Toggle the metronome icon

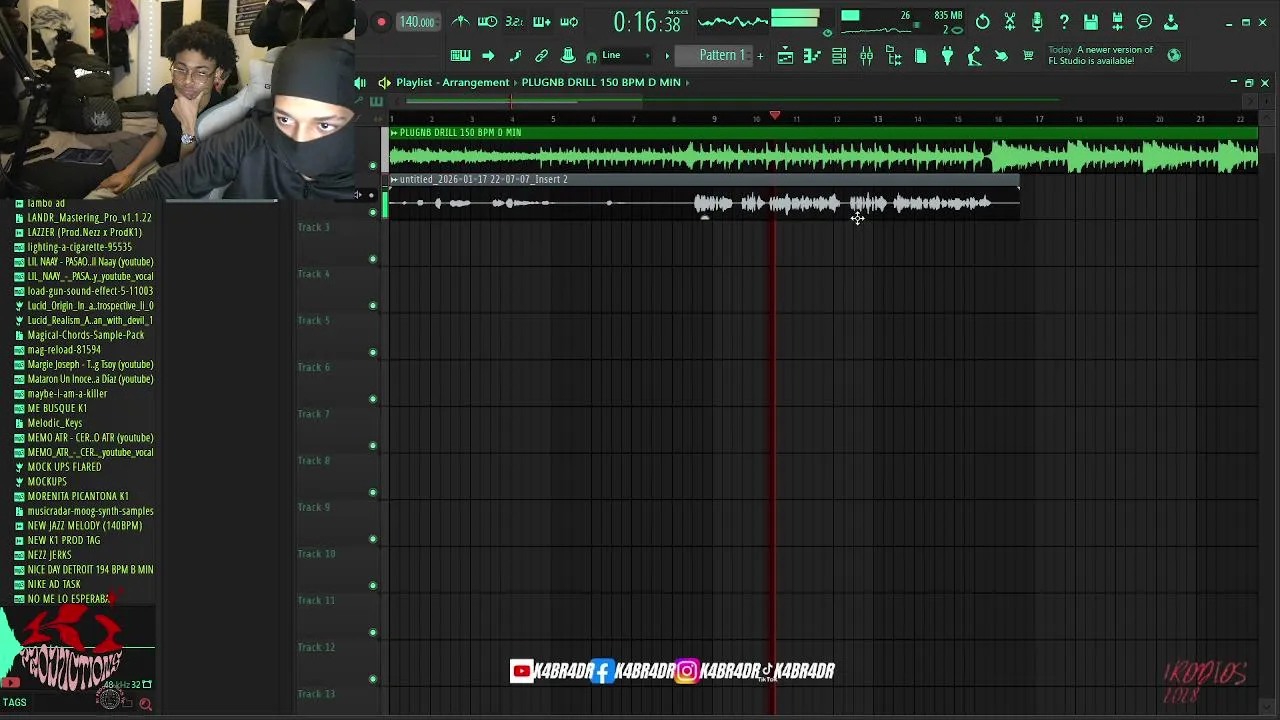(460, 22)
